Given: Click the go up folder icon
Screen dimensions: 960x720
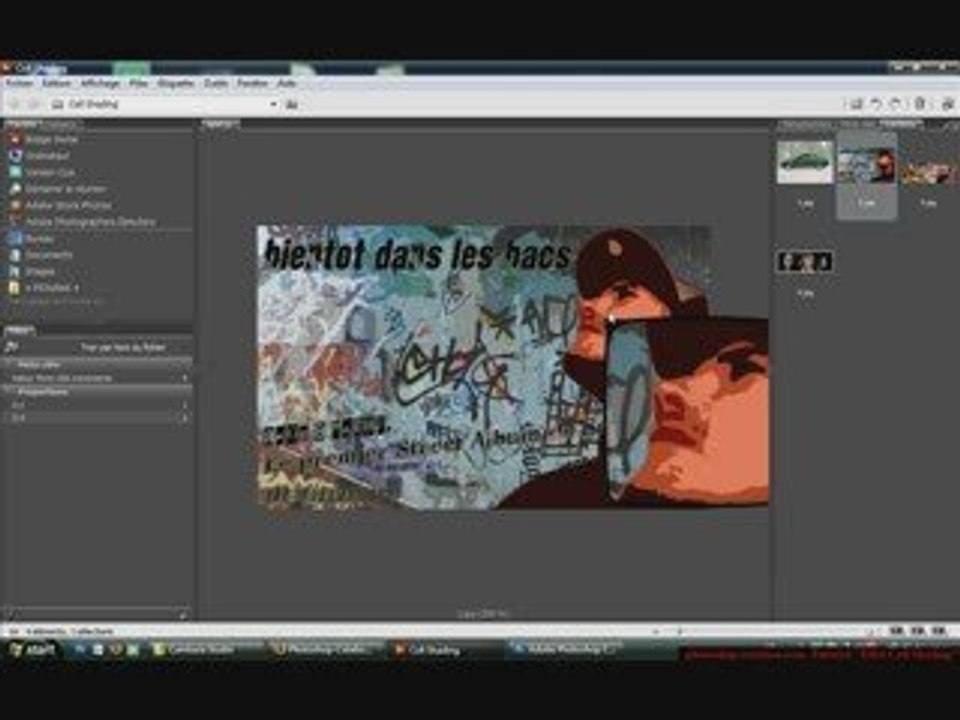Looking at the screenshot, I should click(x=292, y=105).
